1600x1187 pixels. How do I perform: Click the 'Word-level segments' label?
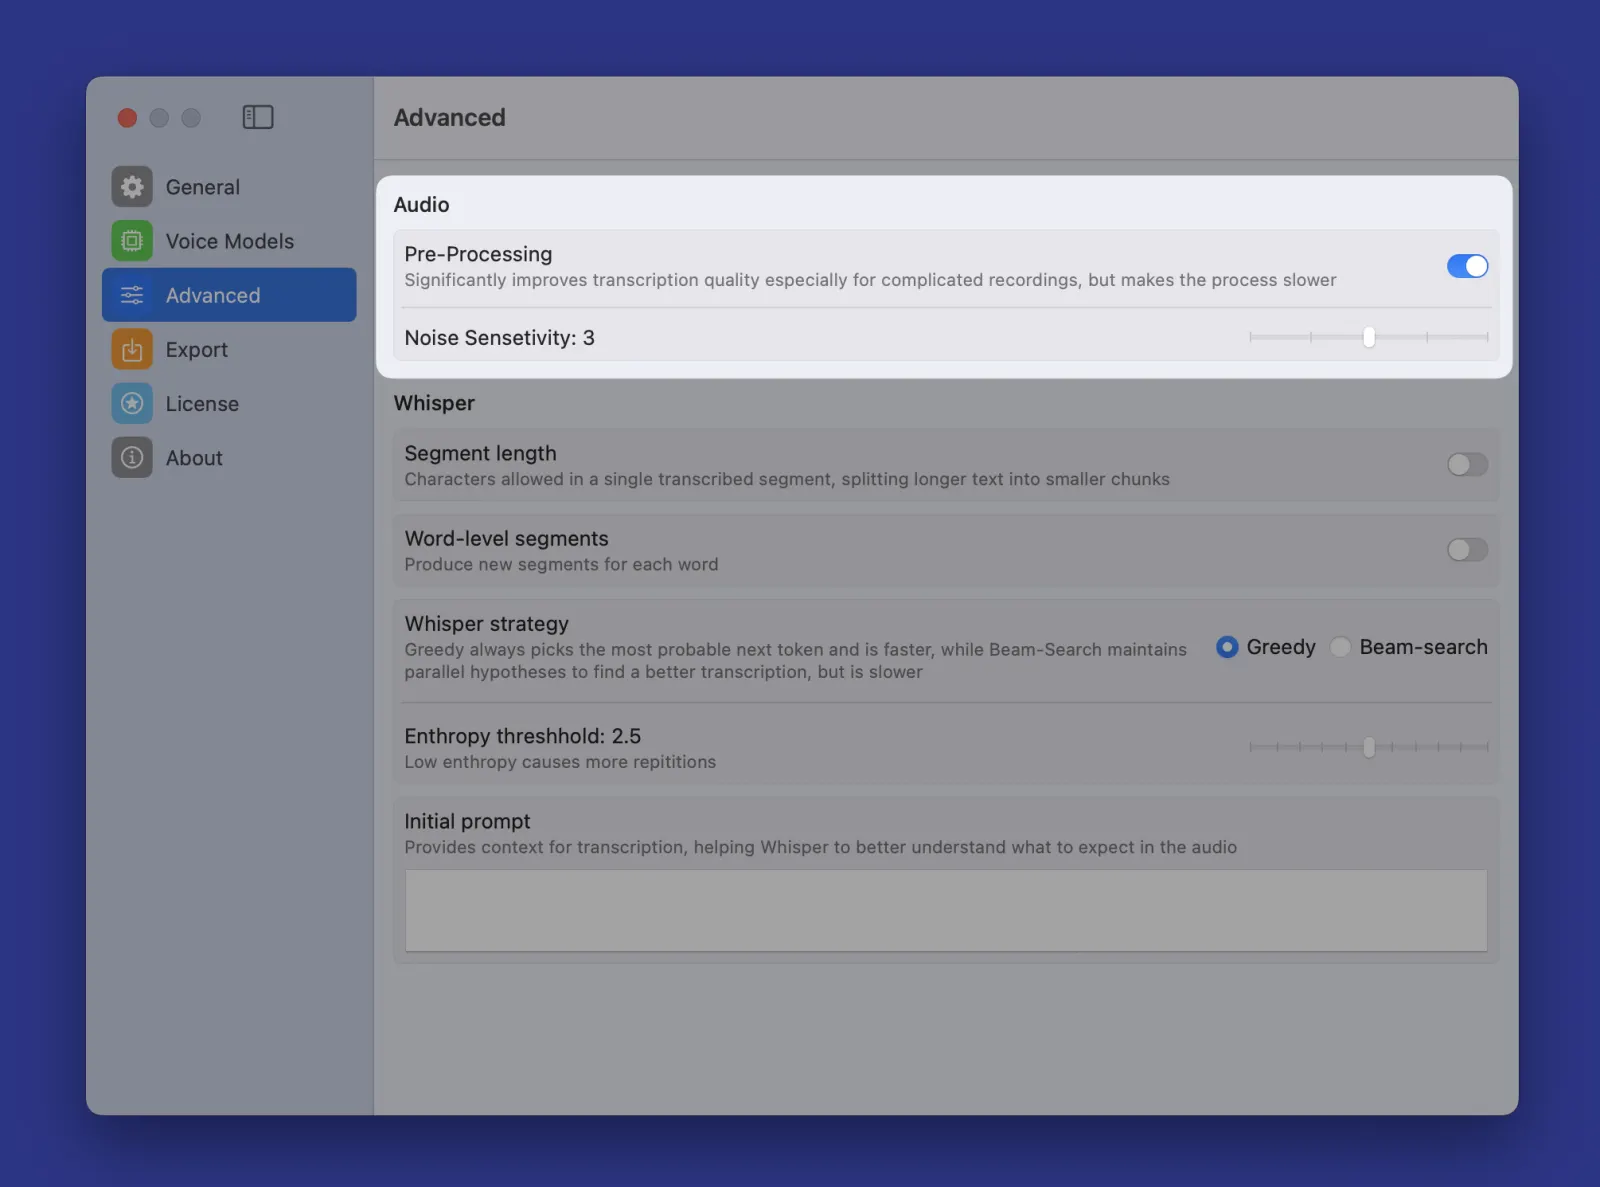pyautogui.click(x=507, y=538)
